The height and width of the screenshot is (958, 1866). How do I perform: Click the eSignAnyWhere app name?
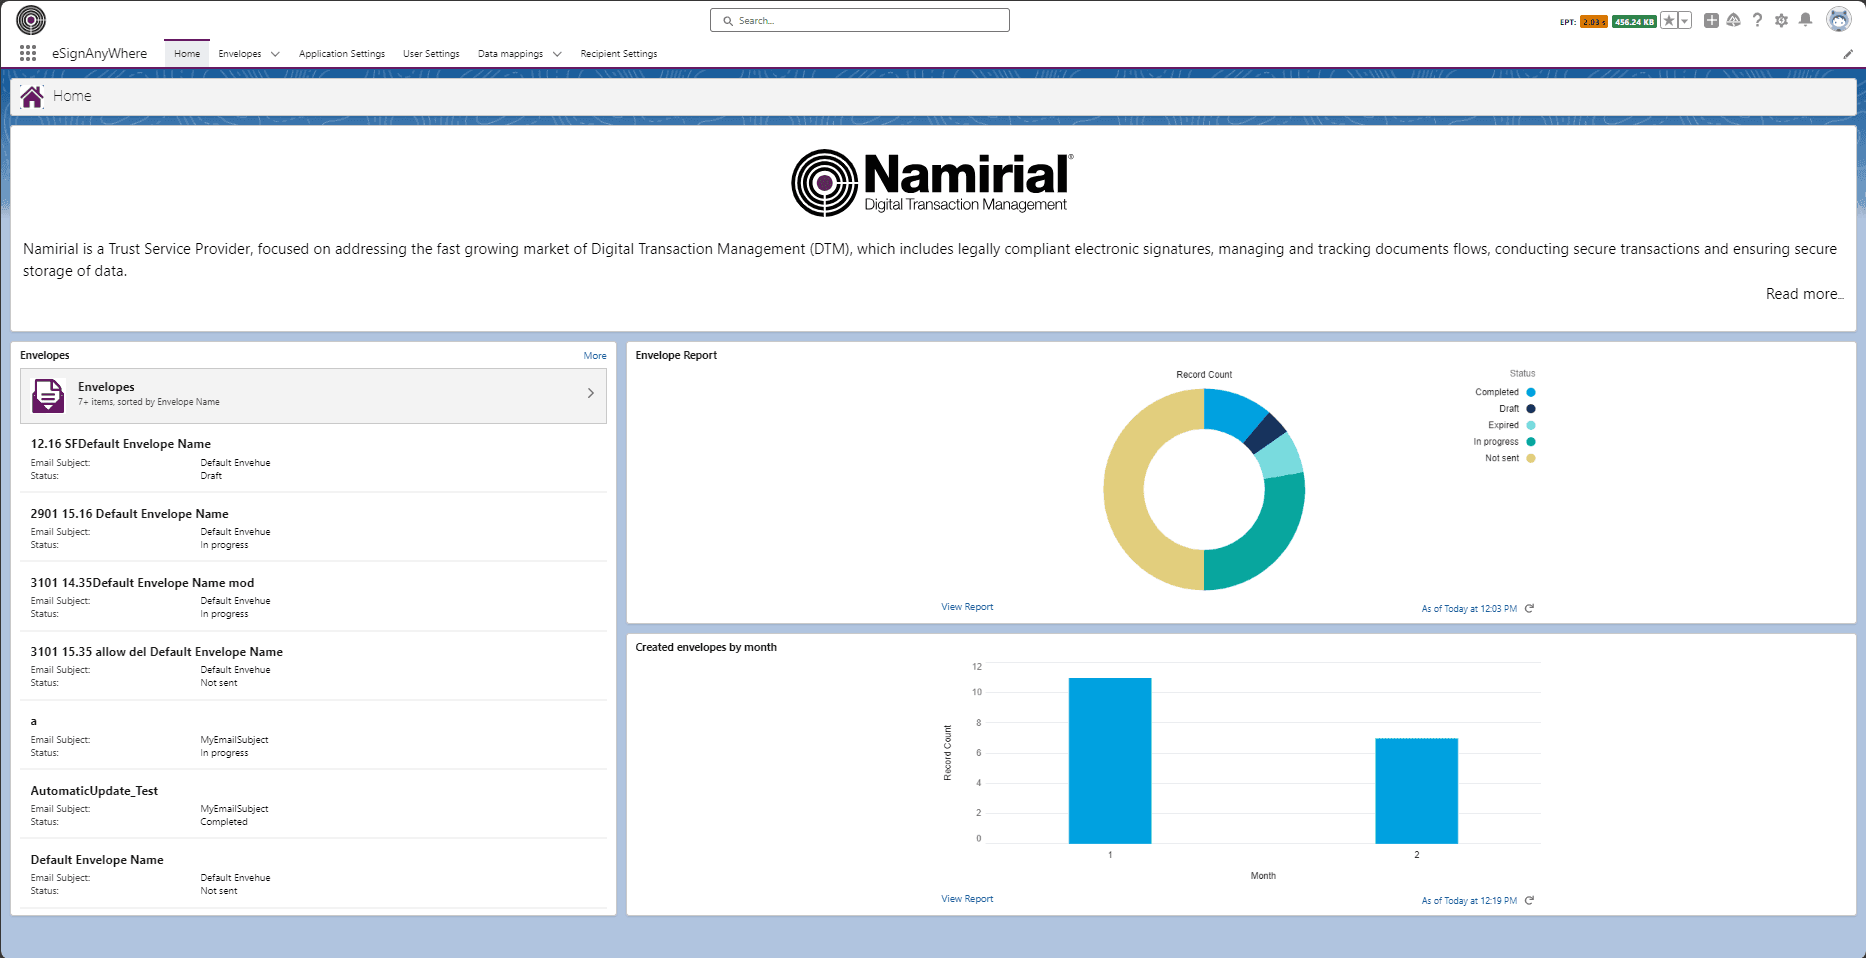click(100, 54)
